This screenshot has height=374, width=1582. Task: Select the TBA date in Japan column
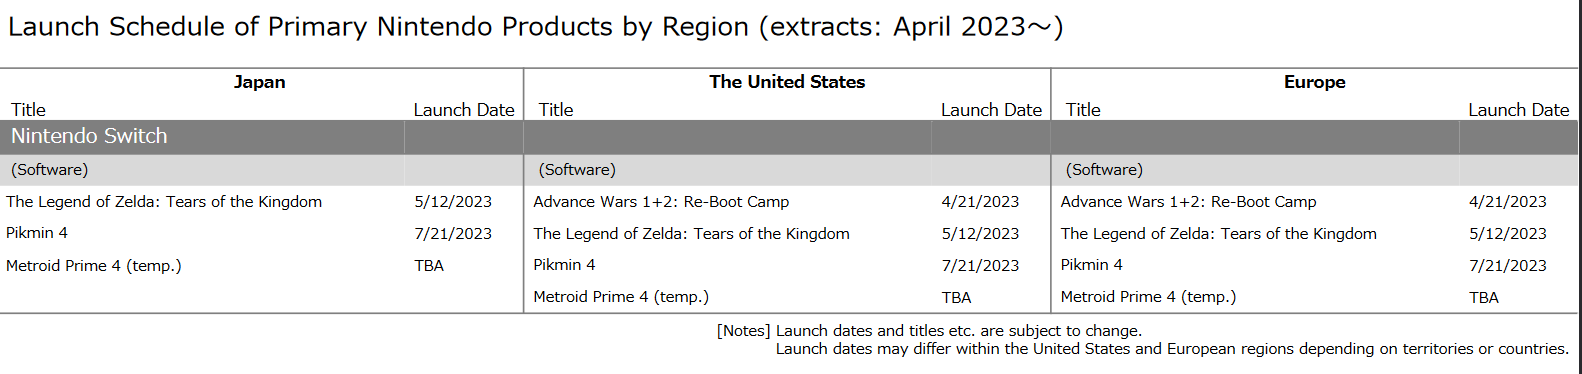point(429,266)
